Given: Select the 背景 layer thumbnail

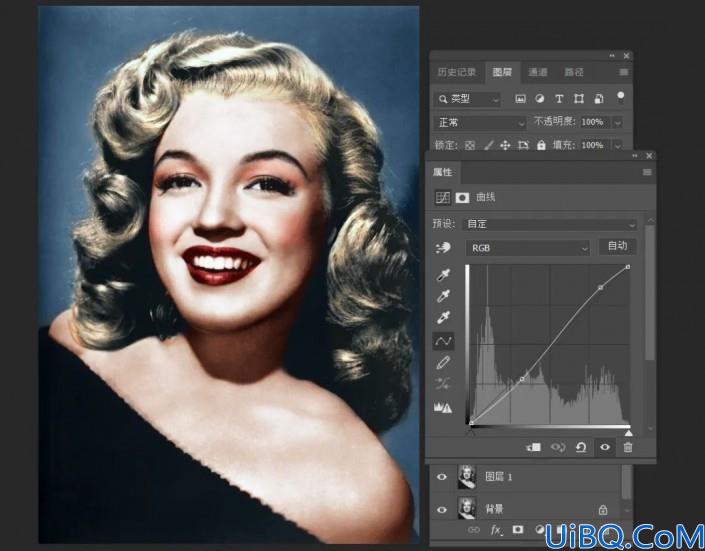Looking at the screenshot, I should [x=466, y=508].
